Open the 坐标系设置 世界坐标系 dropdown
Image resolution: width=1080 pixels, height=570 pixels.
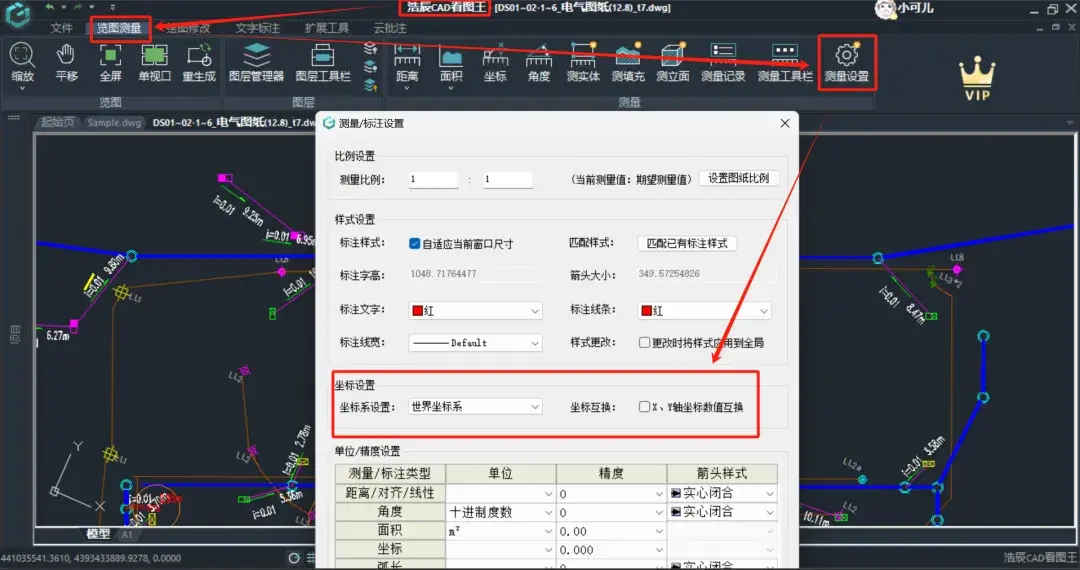(x=475, y=407)
